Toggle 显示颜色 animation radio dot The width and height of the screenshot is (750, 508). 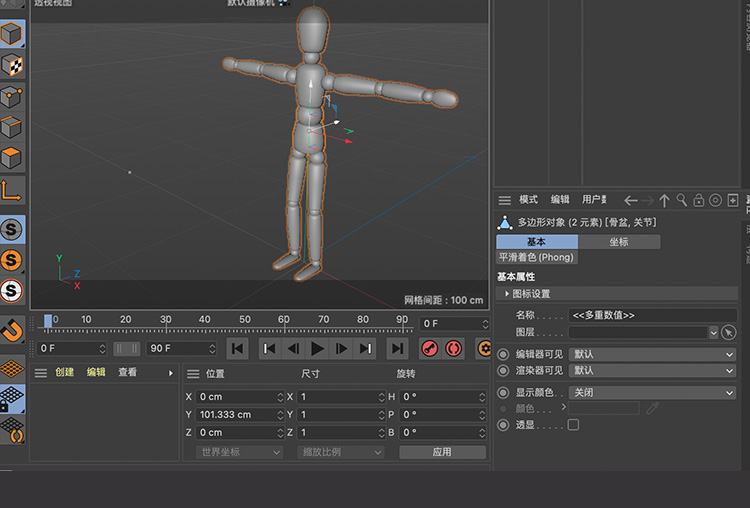click(x=503, y=393)
